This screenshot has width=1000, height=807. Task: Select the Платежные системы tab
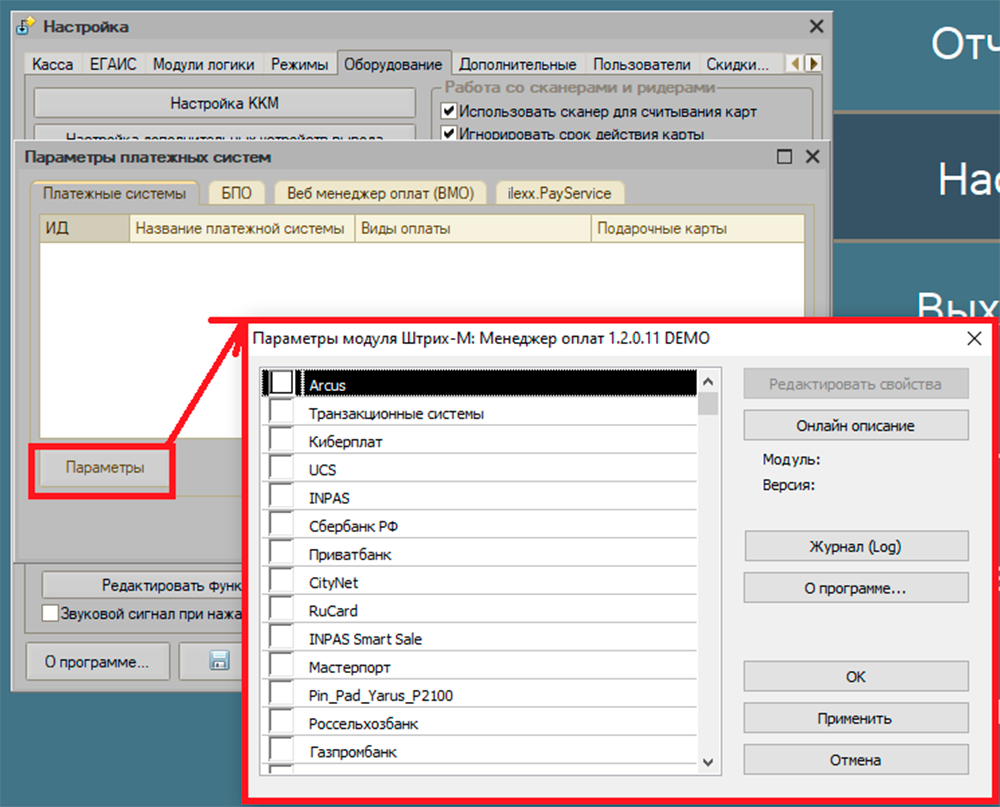[115, 193]
